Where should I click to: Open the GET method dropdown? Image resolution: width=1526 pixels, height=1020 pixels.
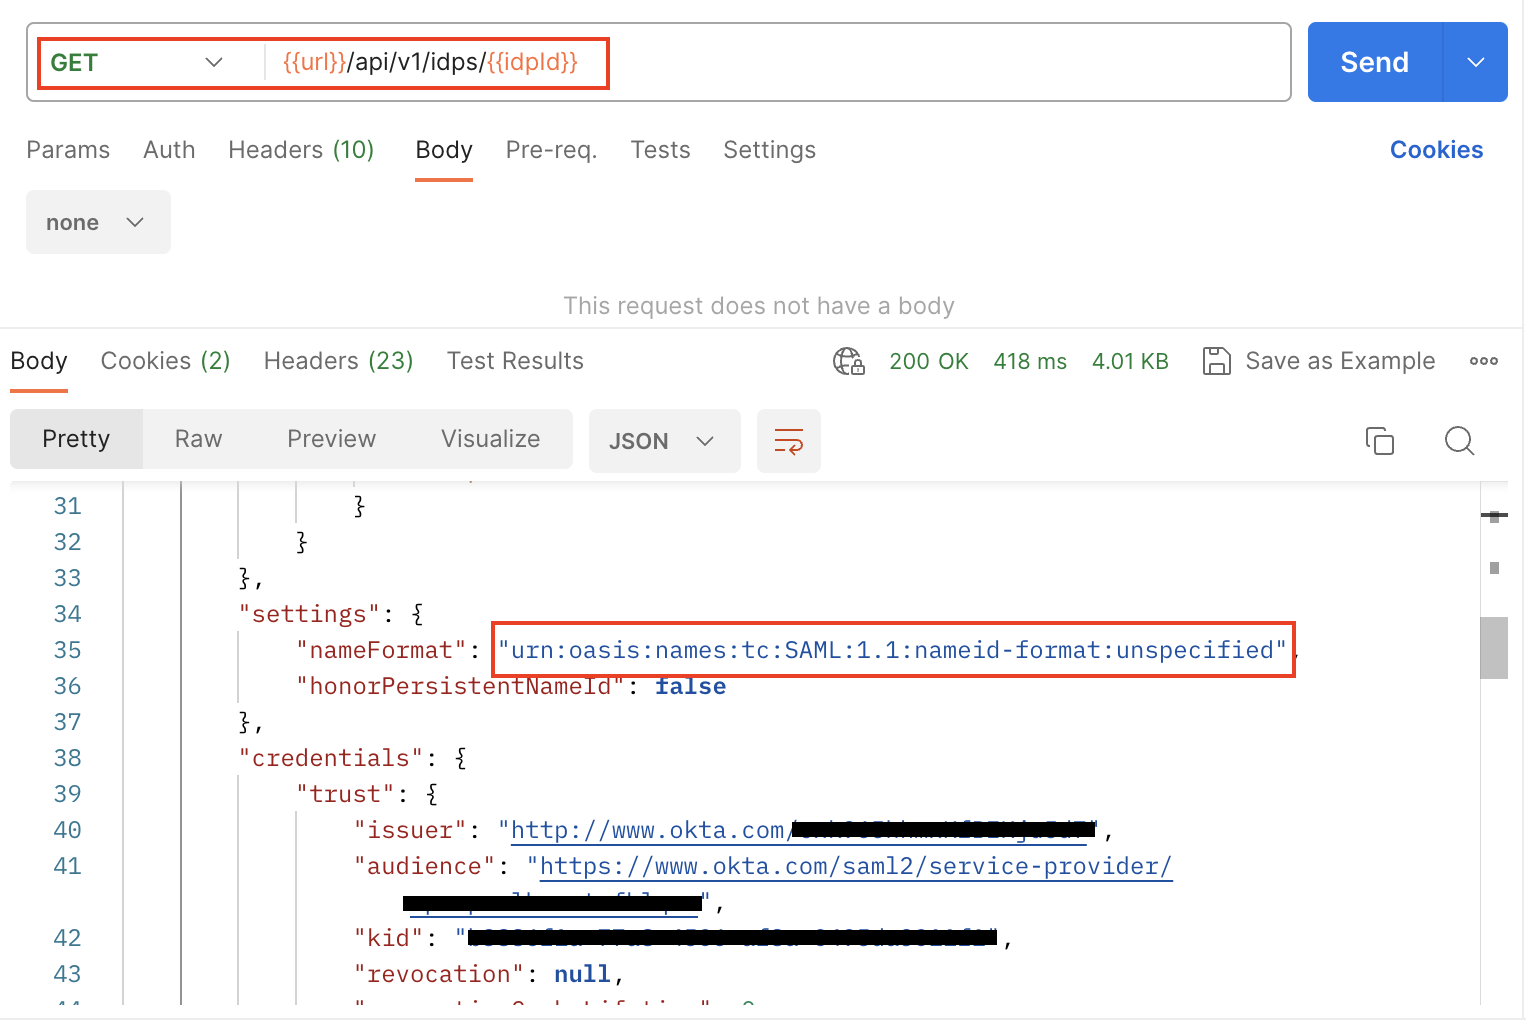(137, 63)
